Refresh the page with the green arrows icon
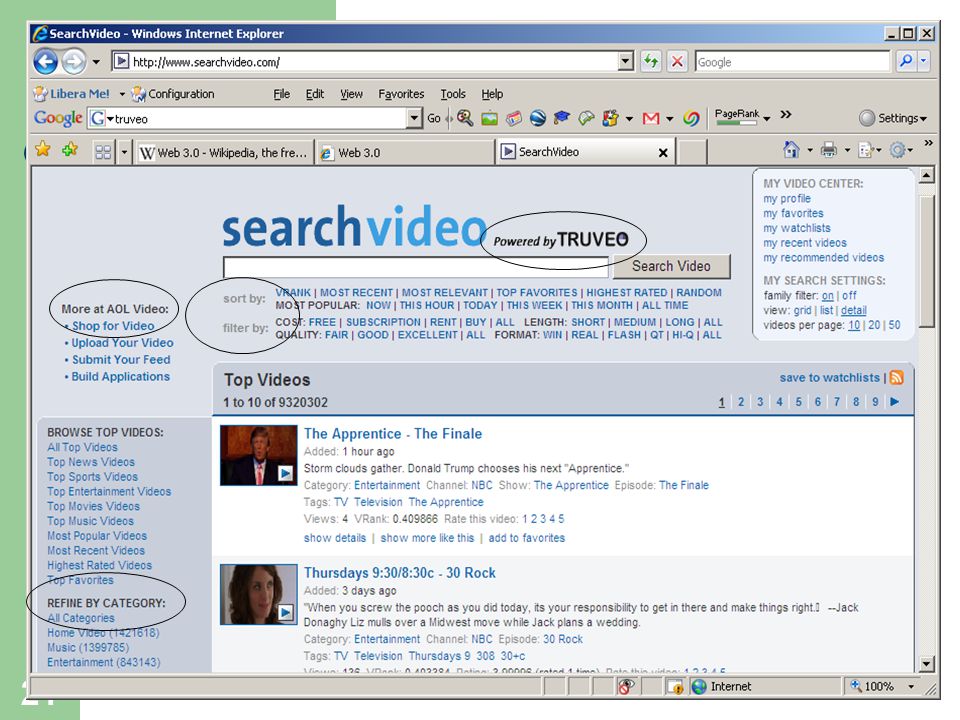Image resolution: width=960 pixels, height=720 pixels. pos(651,61)
